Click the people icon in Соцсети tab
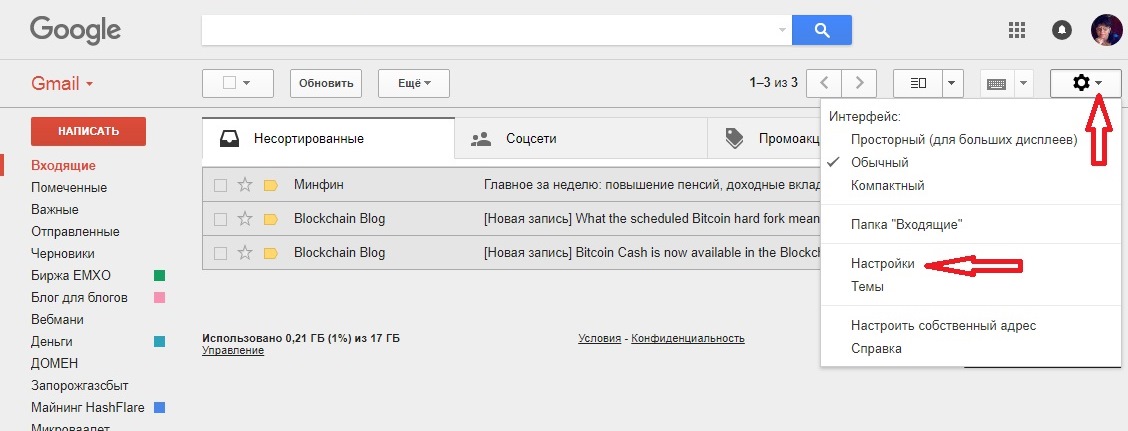 (481, 139)
